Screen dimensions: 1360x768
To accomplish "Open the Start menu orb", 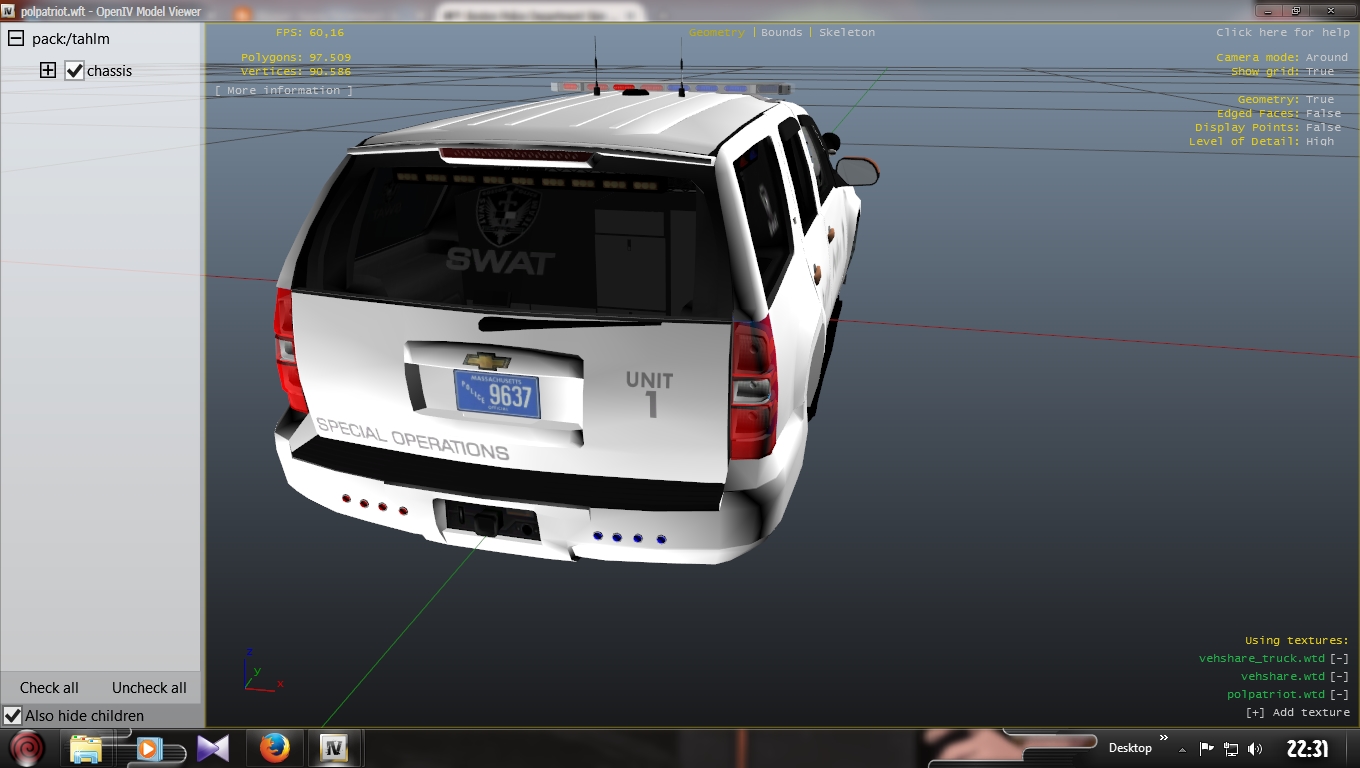I will pos(28,748).
